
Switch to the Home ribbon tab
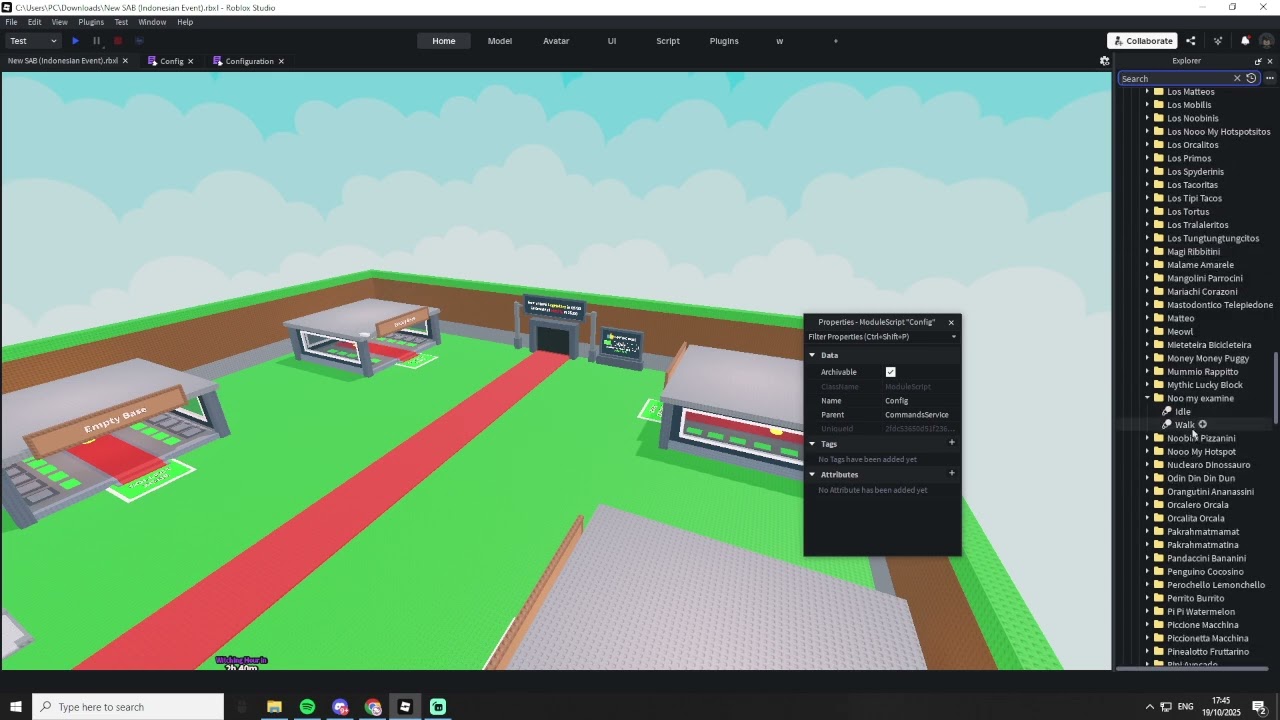tap(444, 41)
